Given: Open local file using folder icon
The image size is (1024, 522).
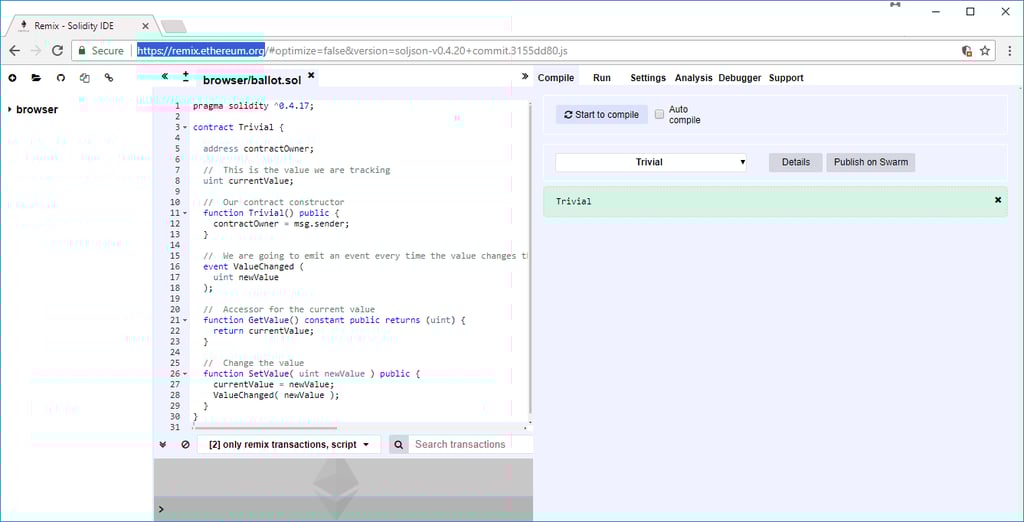Looking at the screenshot, I should coord(36,78).
